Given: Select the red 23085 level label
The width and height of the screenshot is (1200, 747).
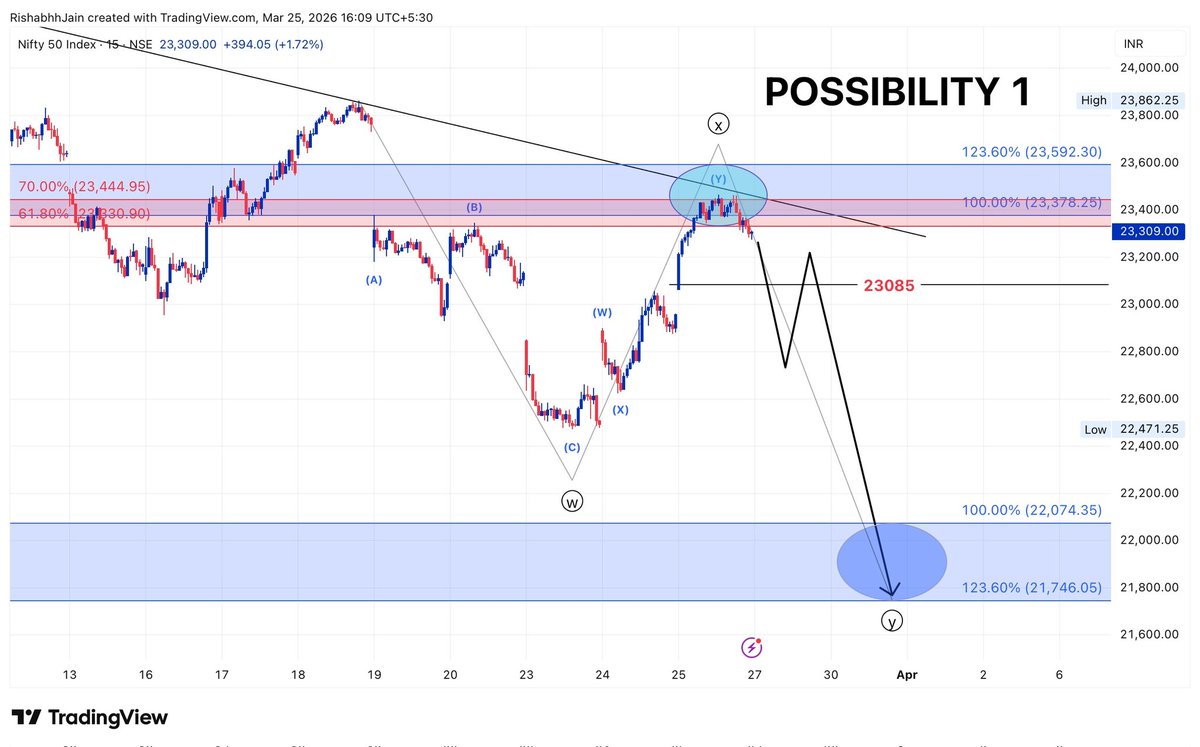Looking at the screenshot, I should (x=890, y=285).
